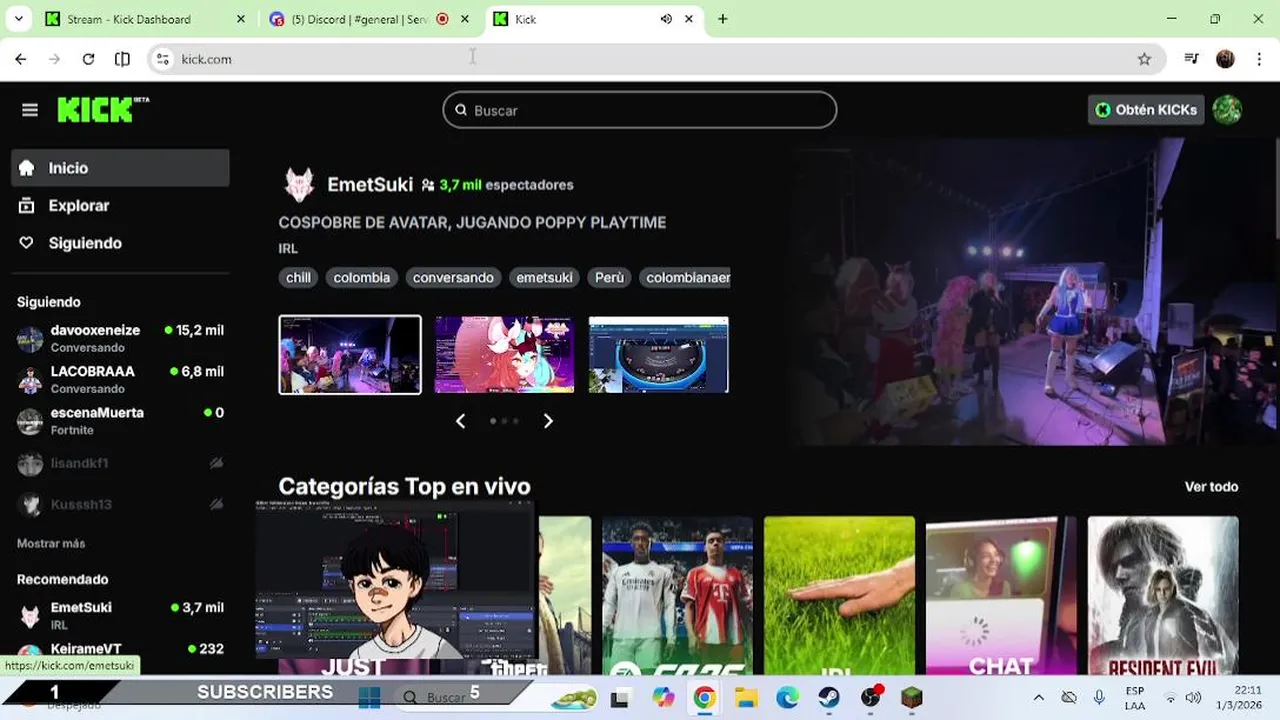Reload the page
The height and width of the screenshot is (720, 1280).
tap(88, 59)
